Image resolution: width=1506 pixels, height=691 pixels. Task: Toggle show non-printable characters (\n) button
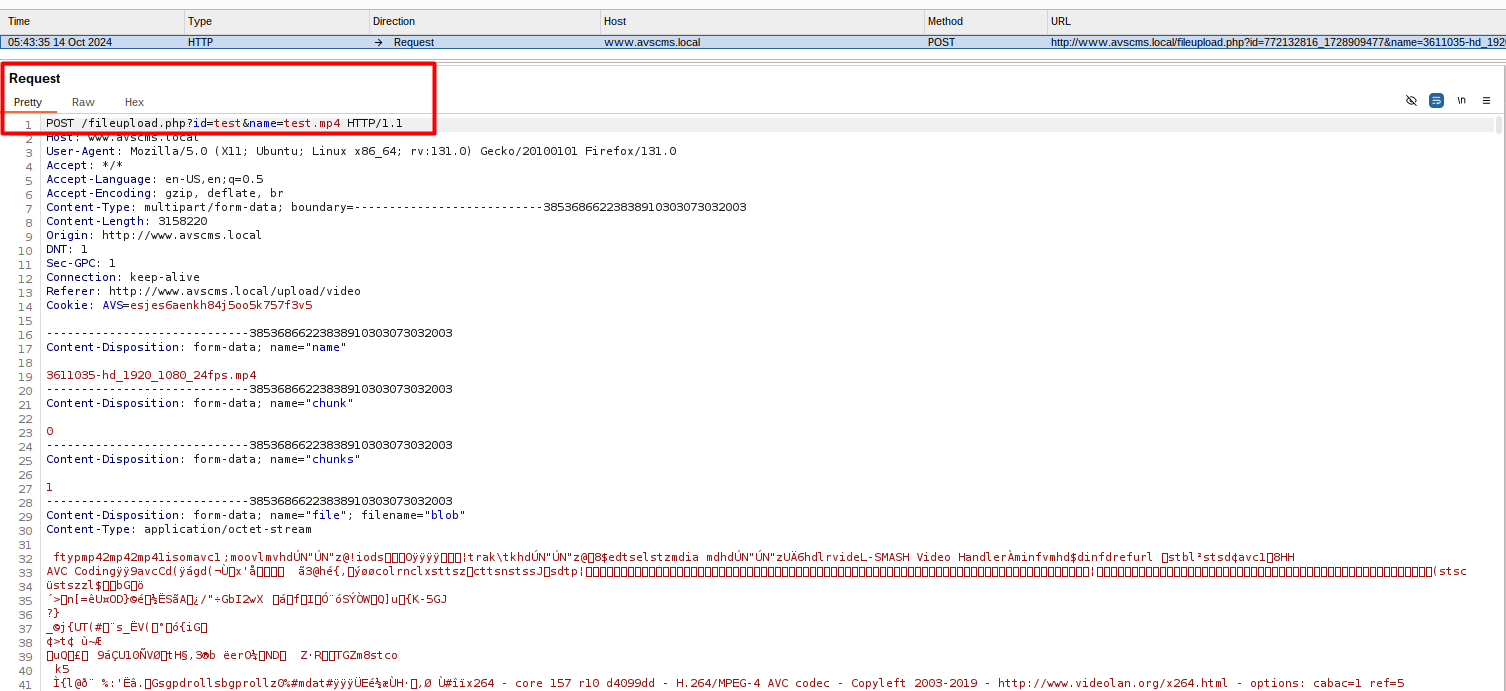(x=1461, y=101)
